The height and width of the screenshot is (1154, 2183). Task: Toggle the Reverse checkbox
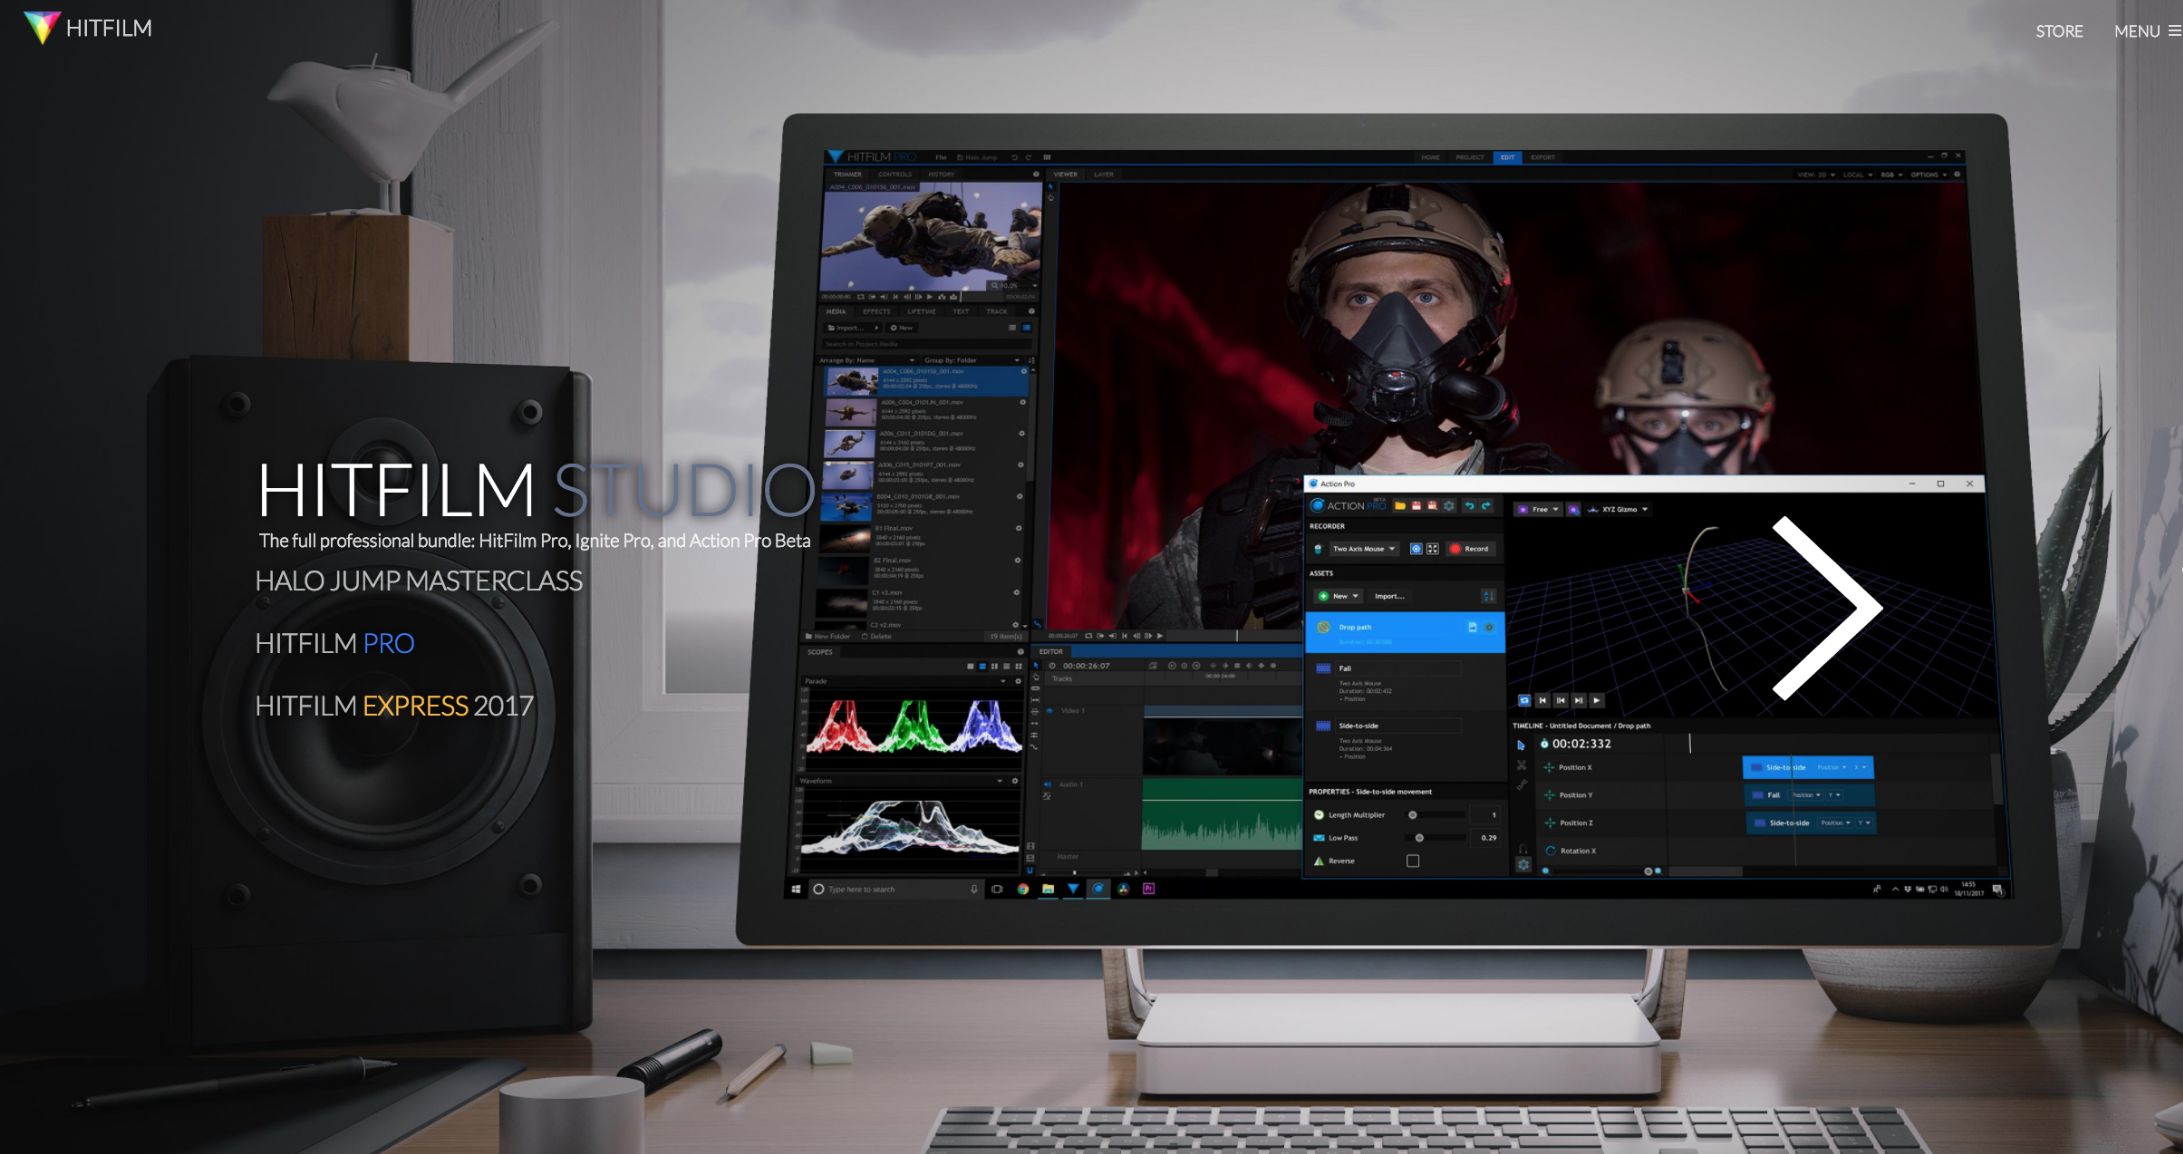1413,861
